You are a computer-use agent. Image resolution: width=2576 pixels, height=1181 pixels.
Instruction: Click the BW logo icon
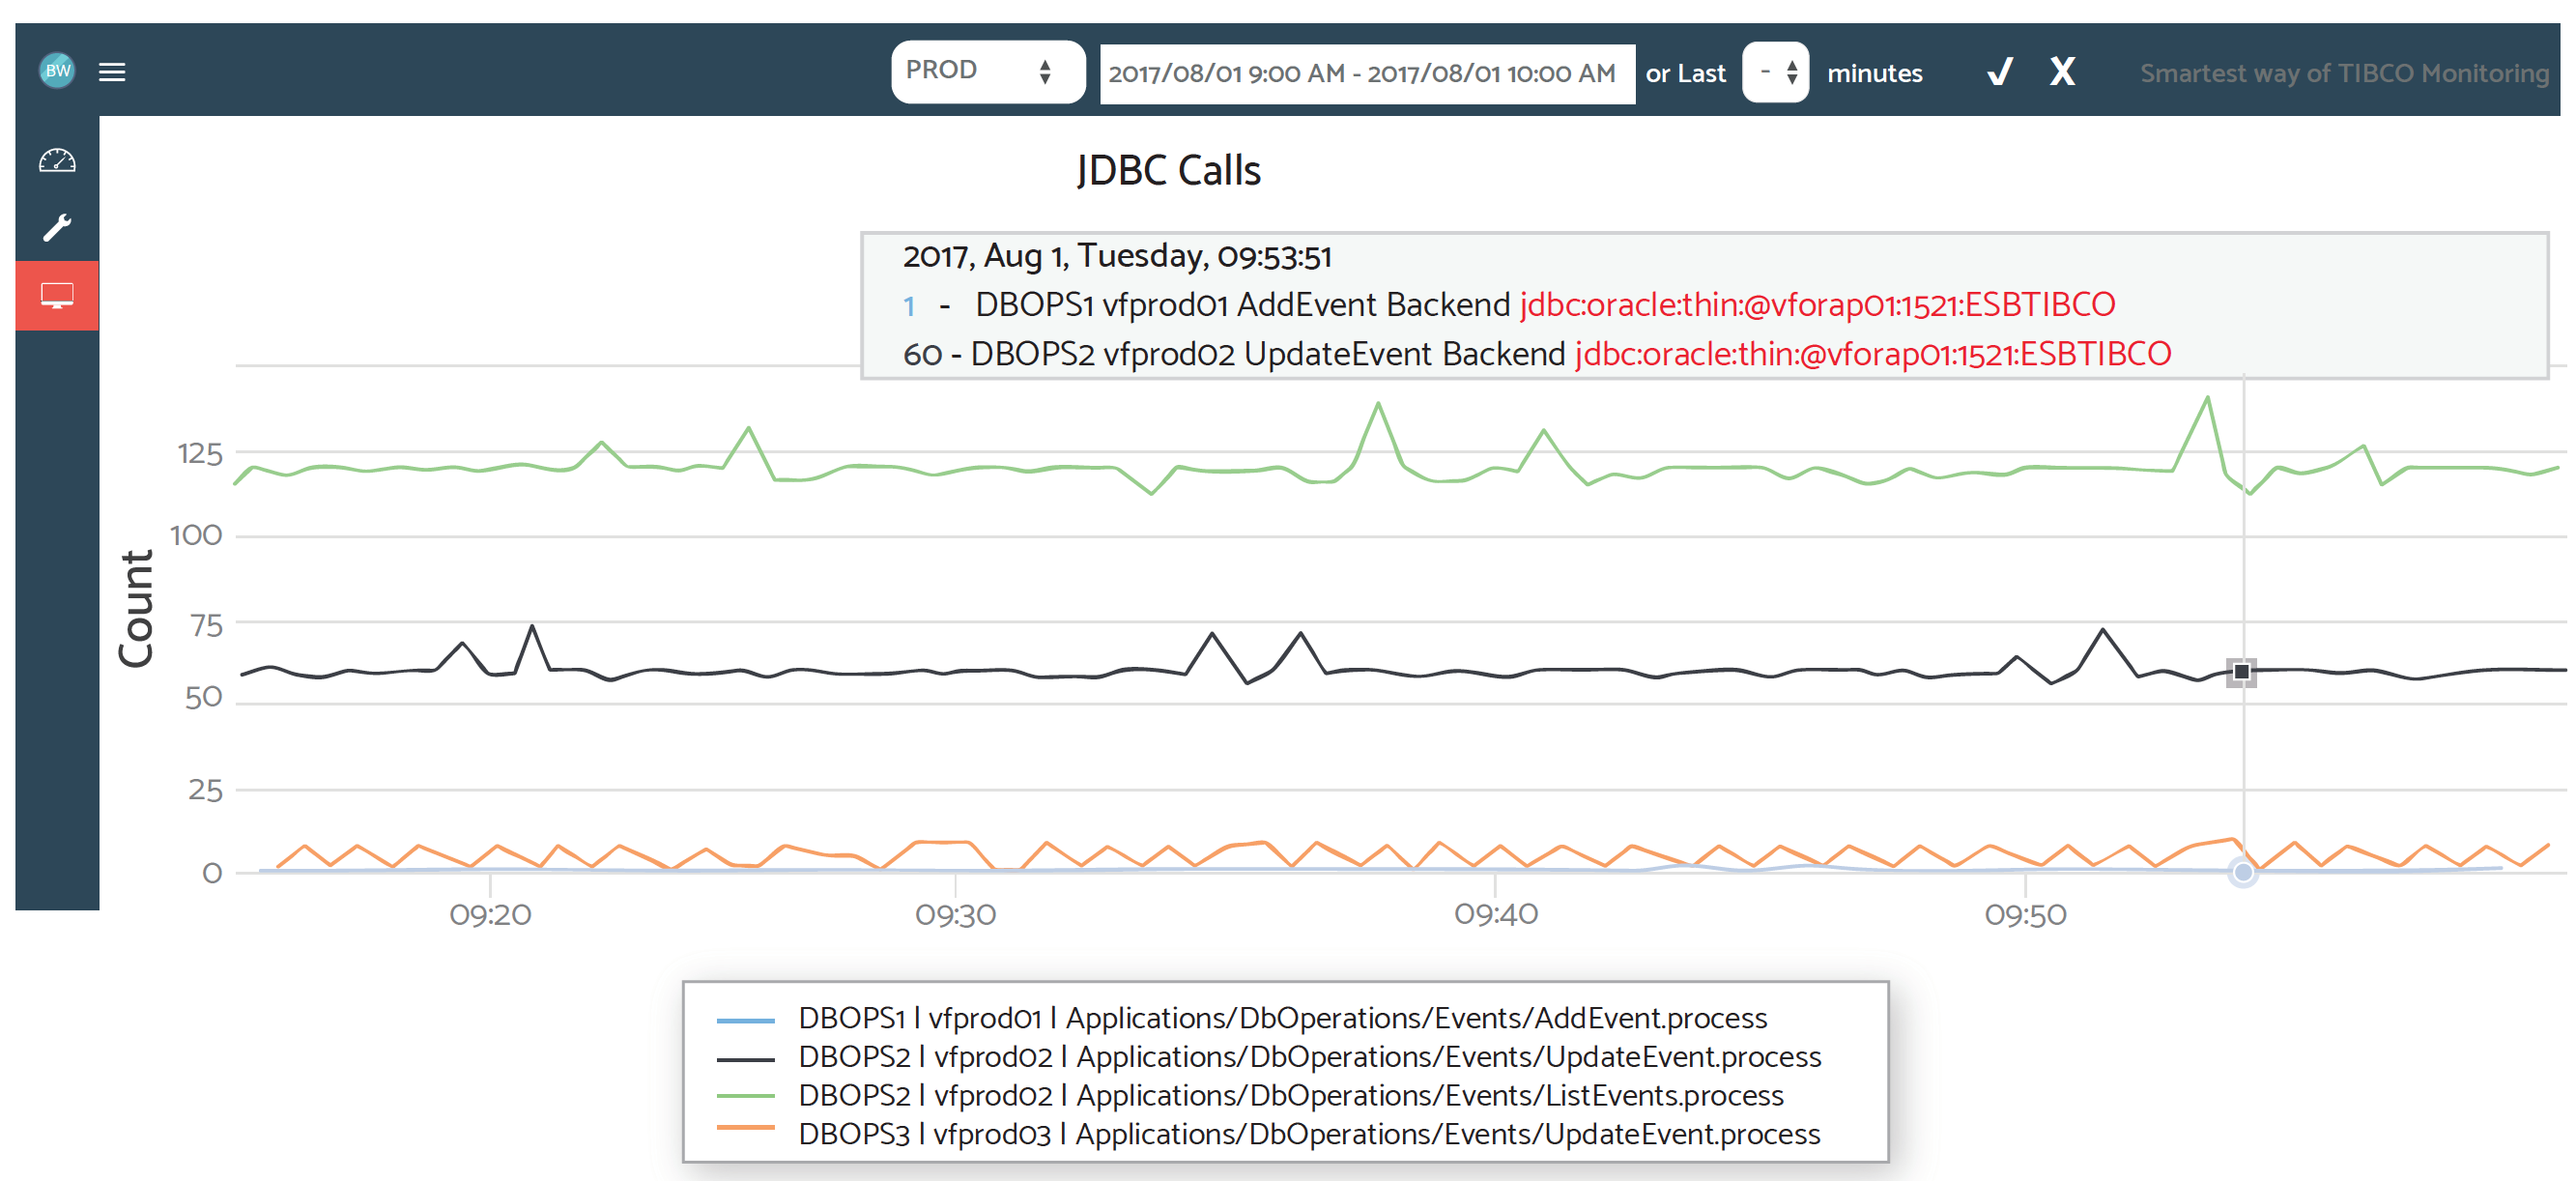(57, 71)
